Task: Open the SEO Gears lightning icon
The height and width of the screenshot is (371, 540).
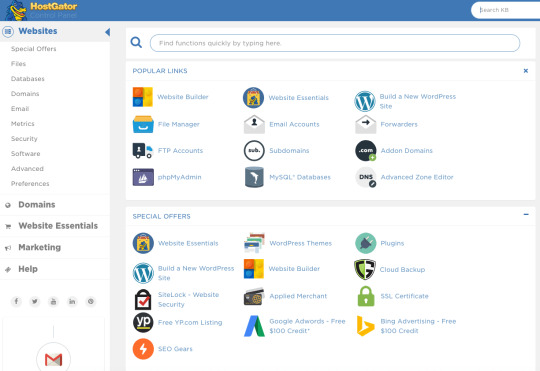Action: tap(143, 349)
